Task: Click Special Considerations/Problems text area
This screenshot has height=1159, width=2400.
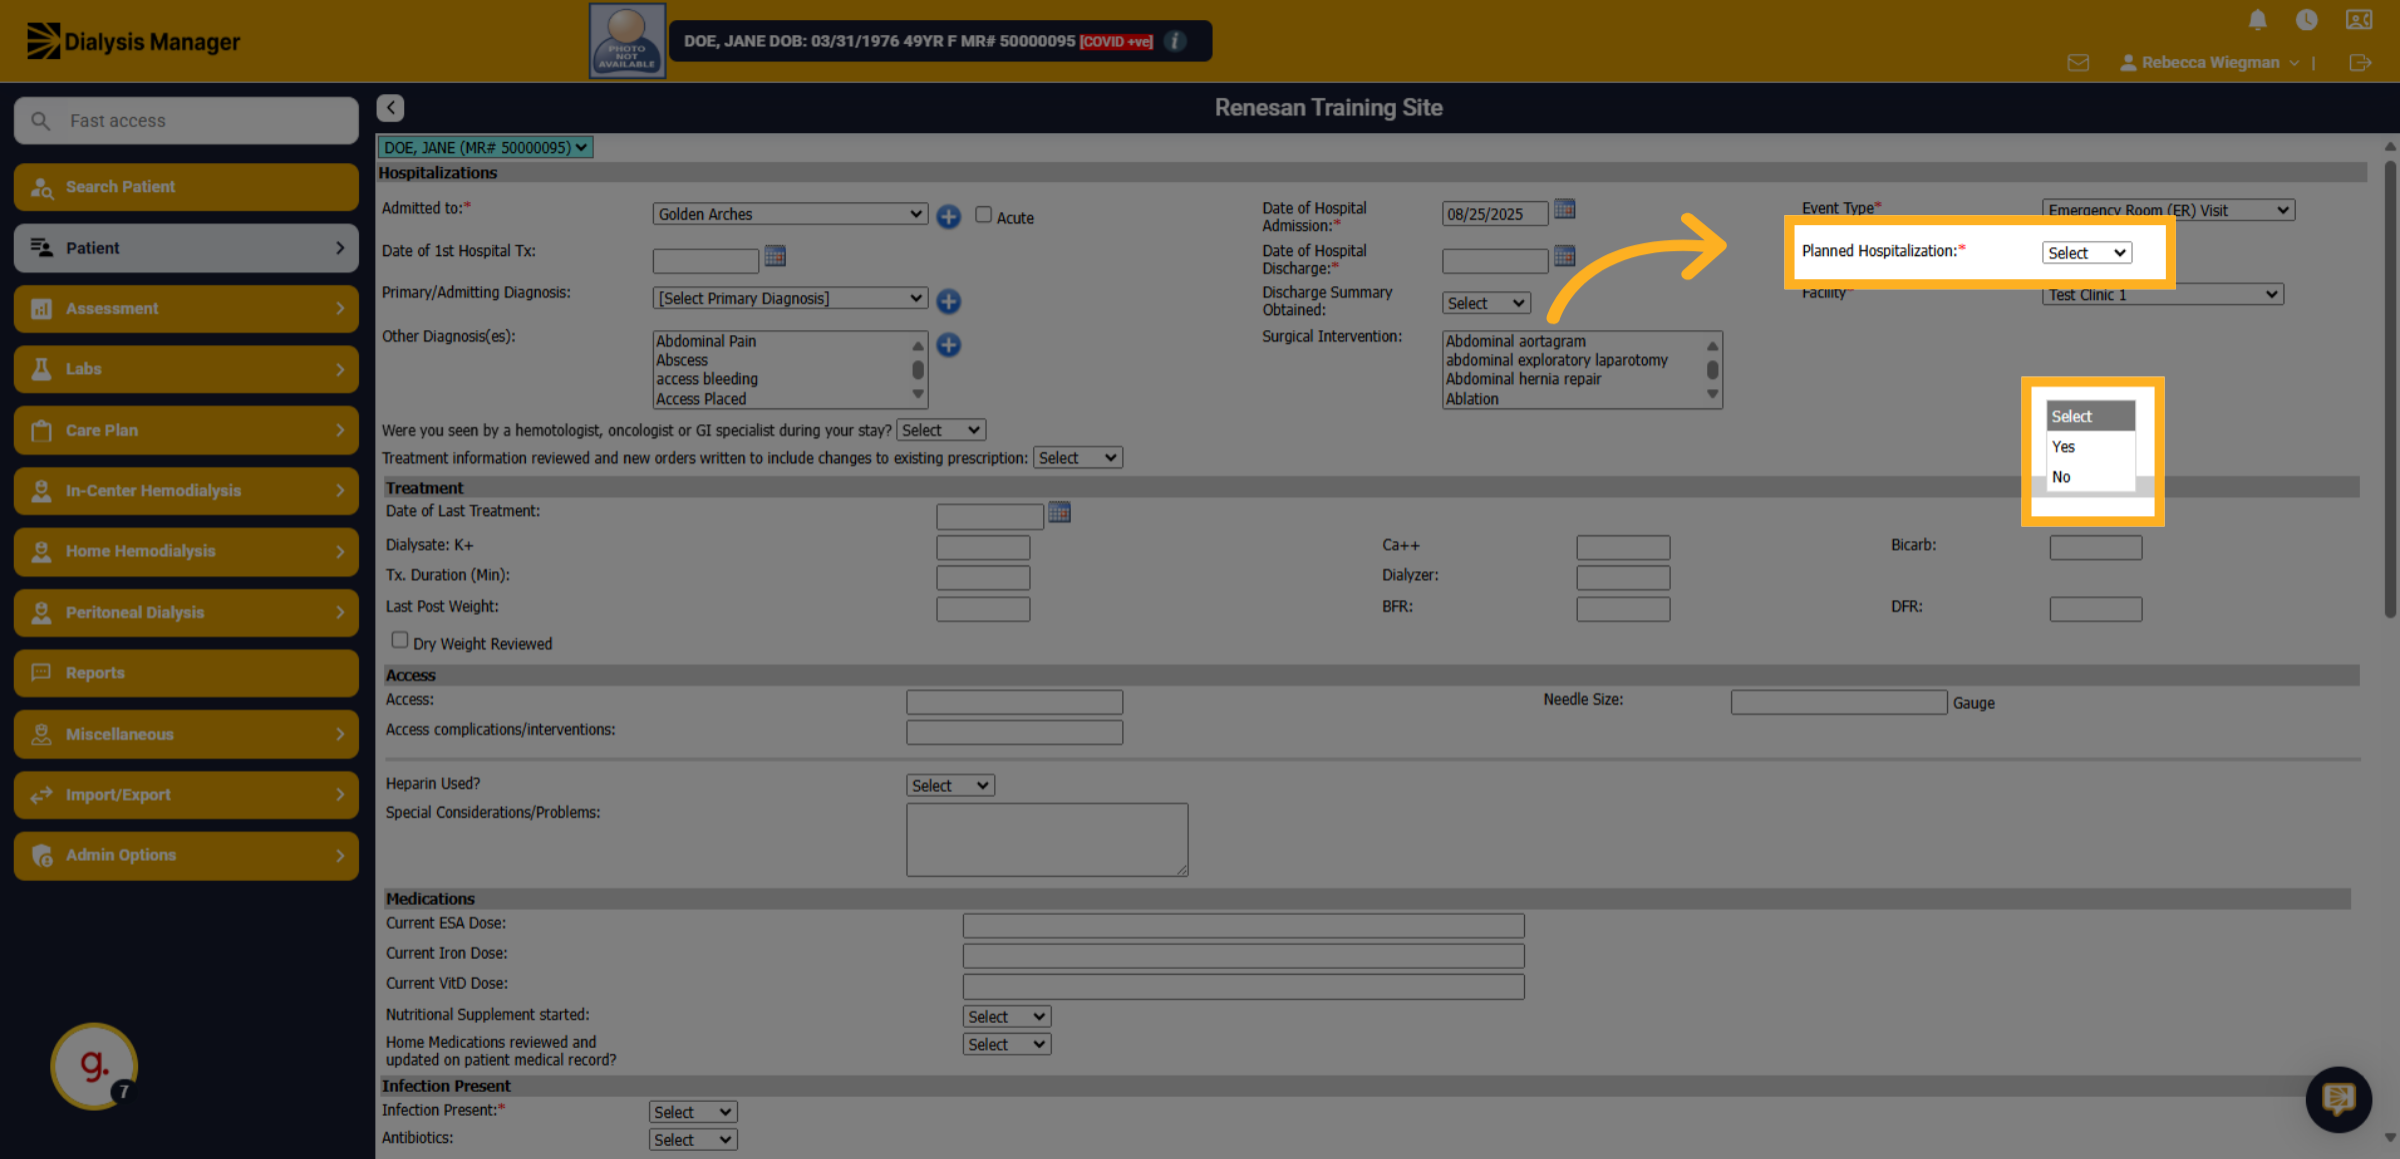Action: (x=1047, y=840)
